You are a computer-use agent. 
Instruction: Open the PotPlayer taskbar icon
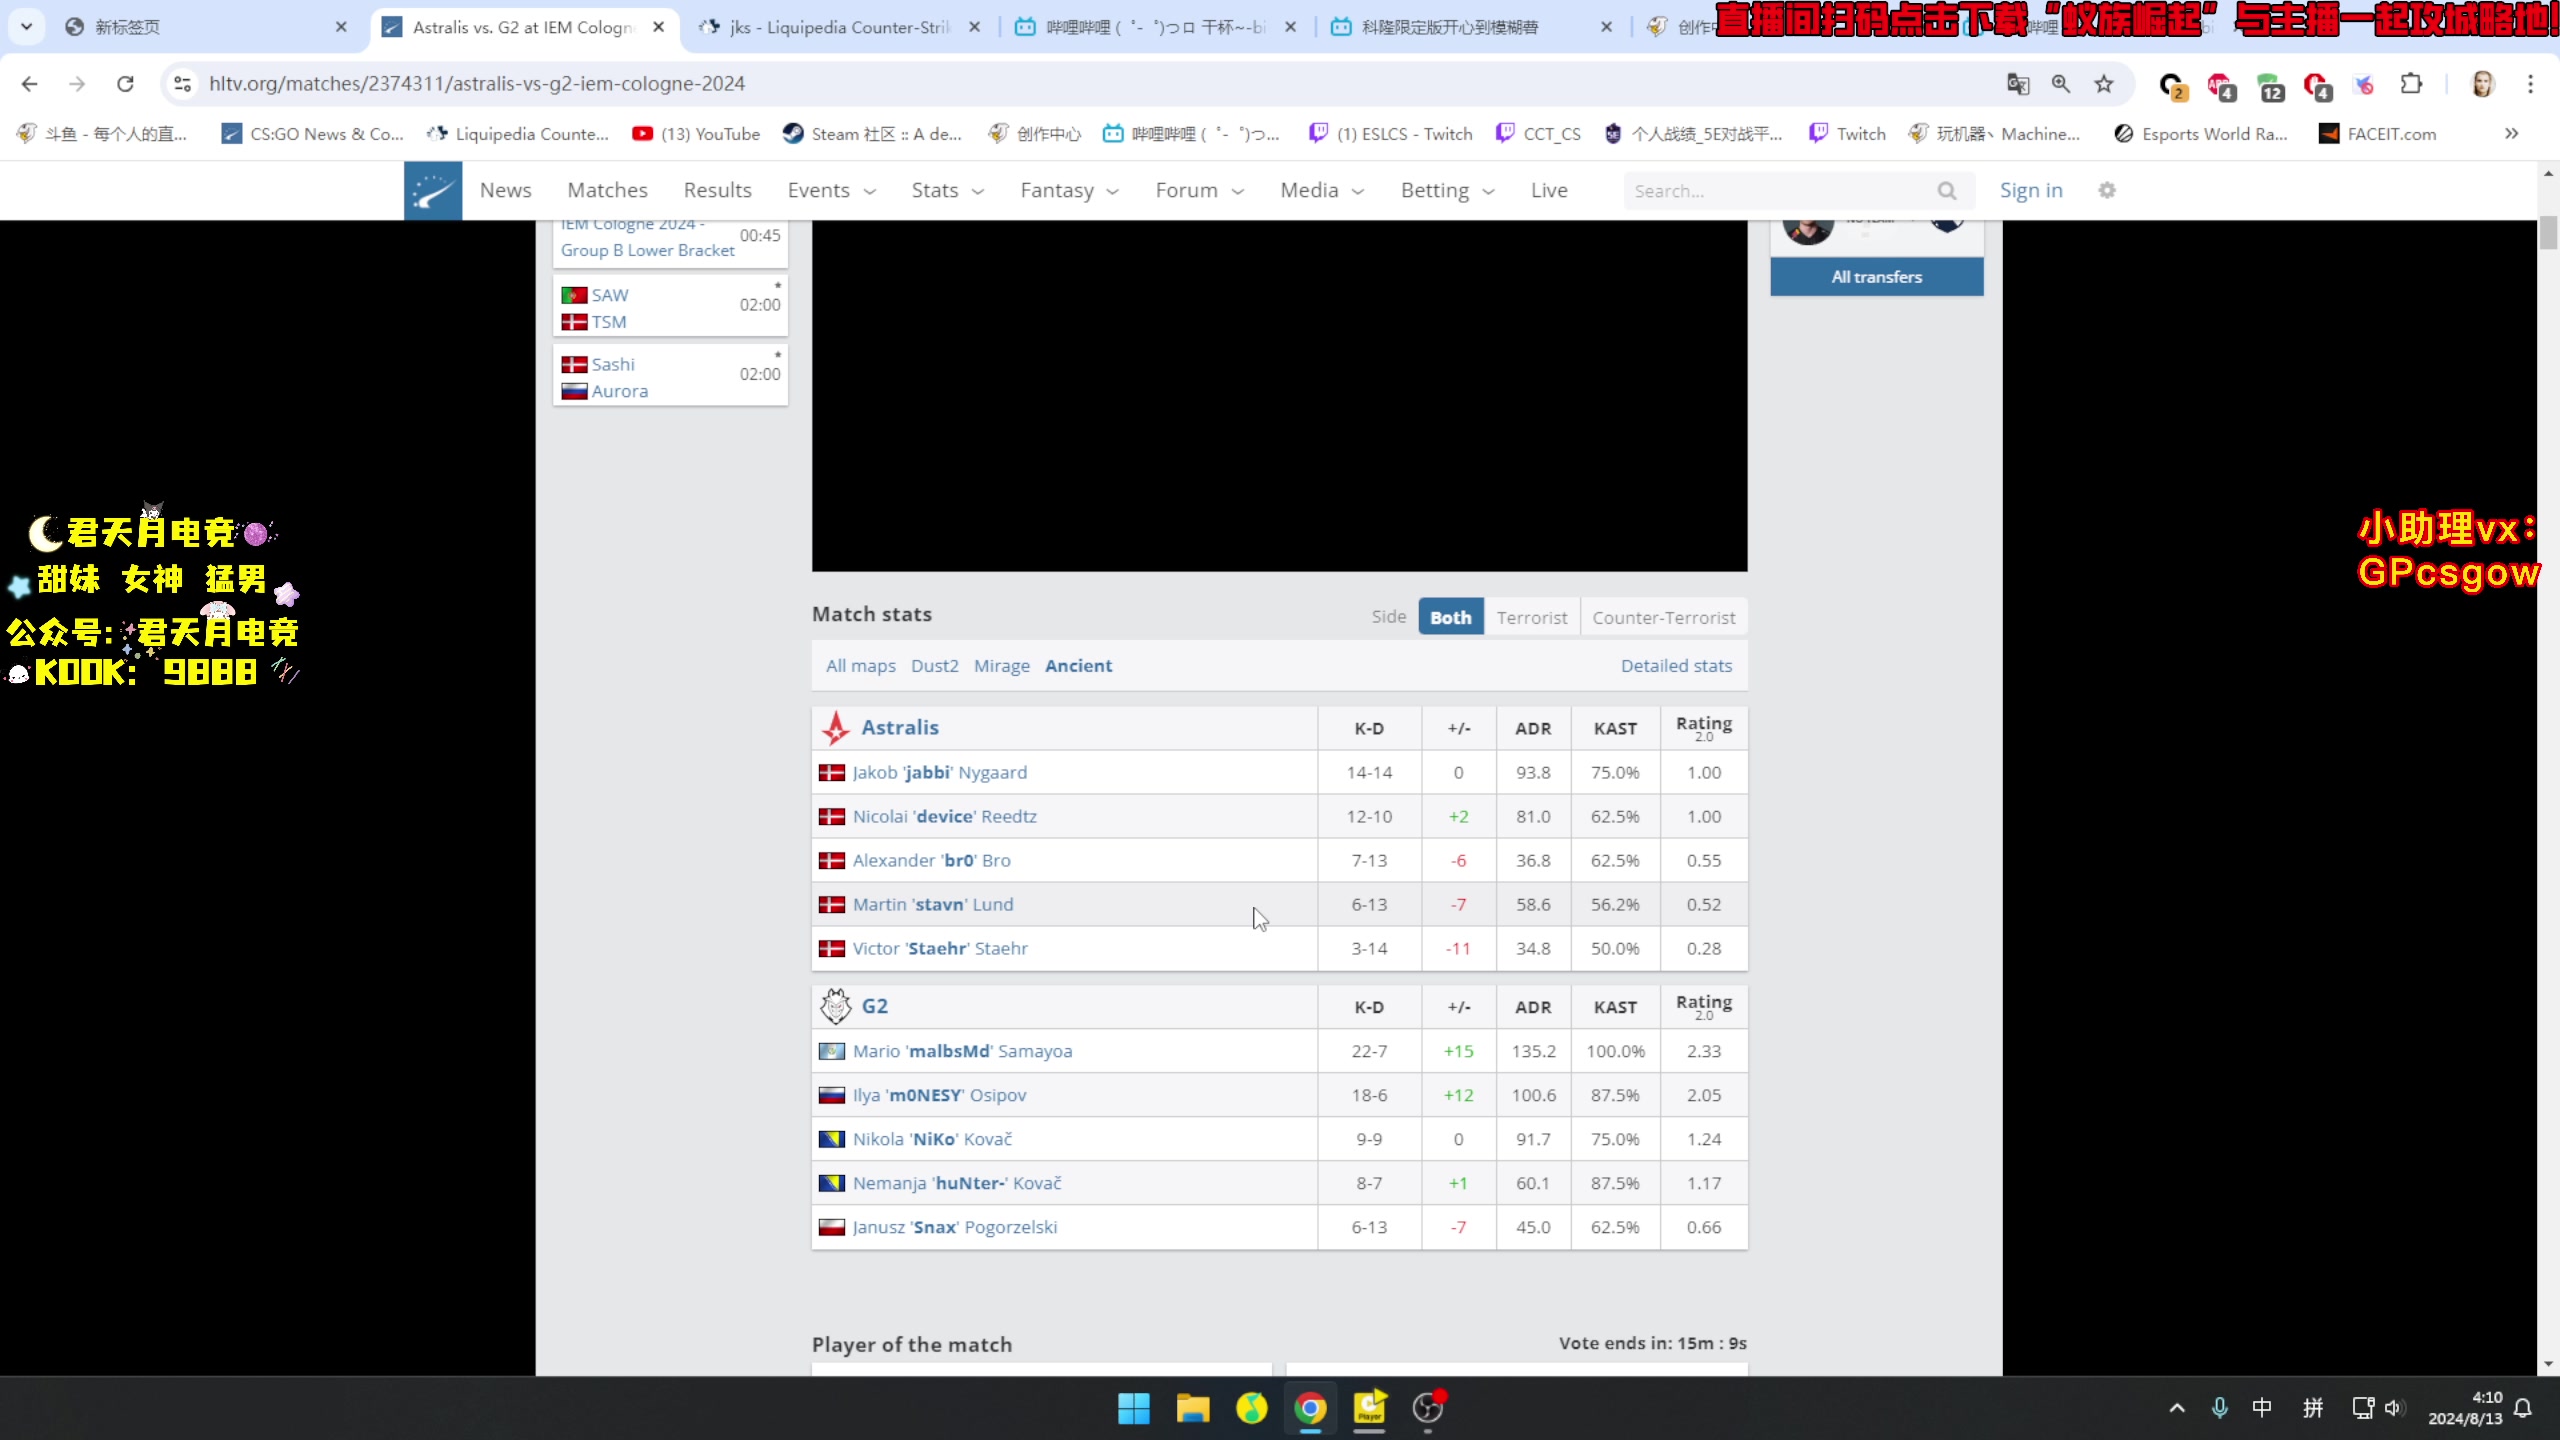1370,1408
